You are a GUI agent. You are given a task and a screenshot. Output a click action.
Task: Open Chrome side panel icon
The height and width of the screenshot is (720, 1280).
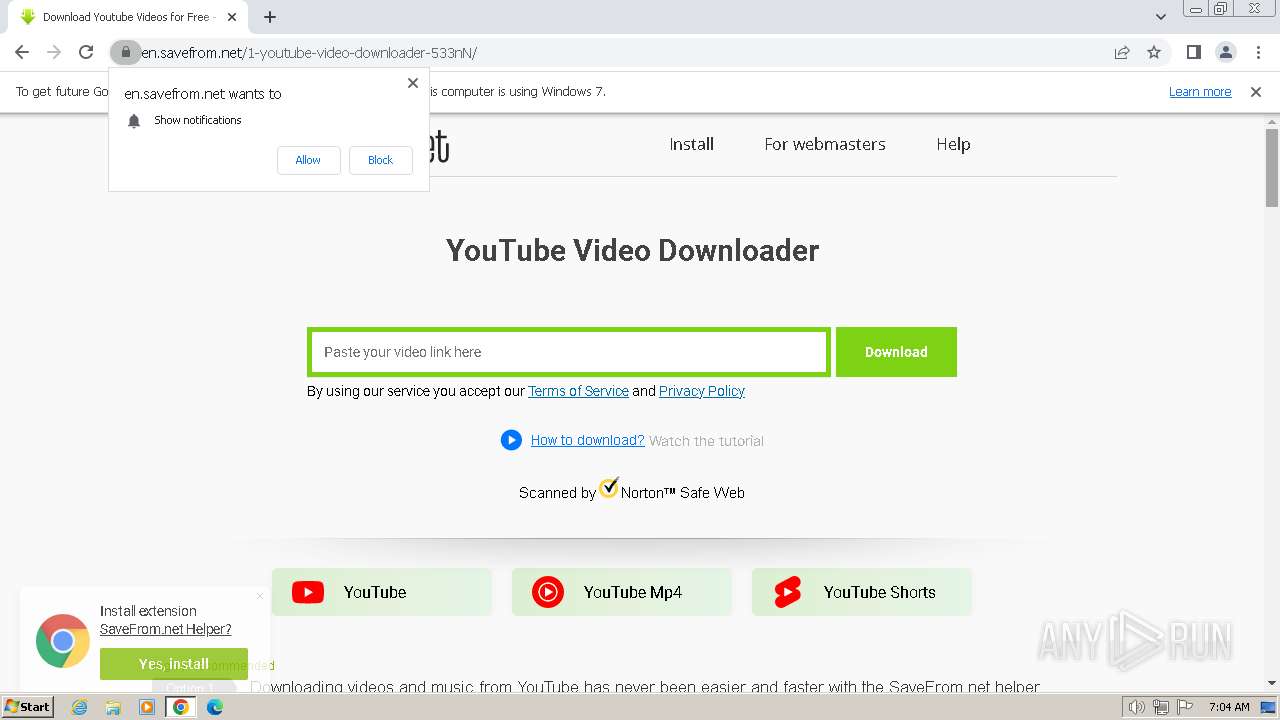(x=1193, y=52)
